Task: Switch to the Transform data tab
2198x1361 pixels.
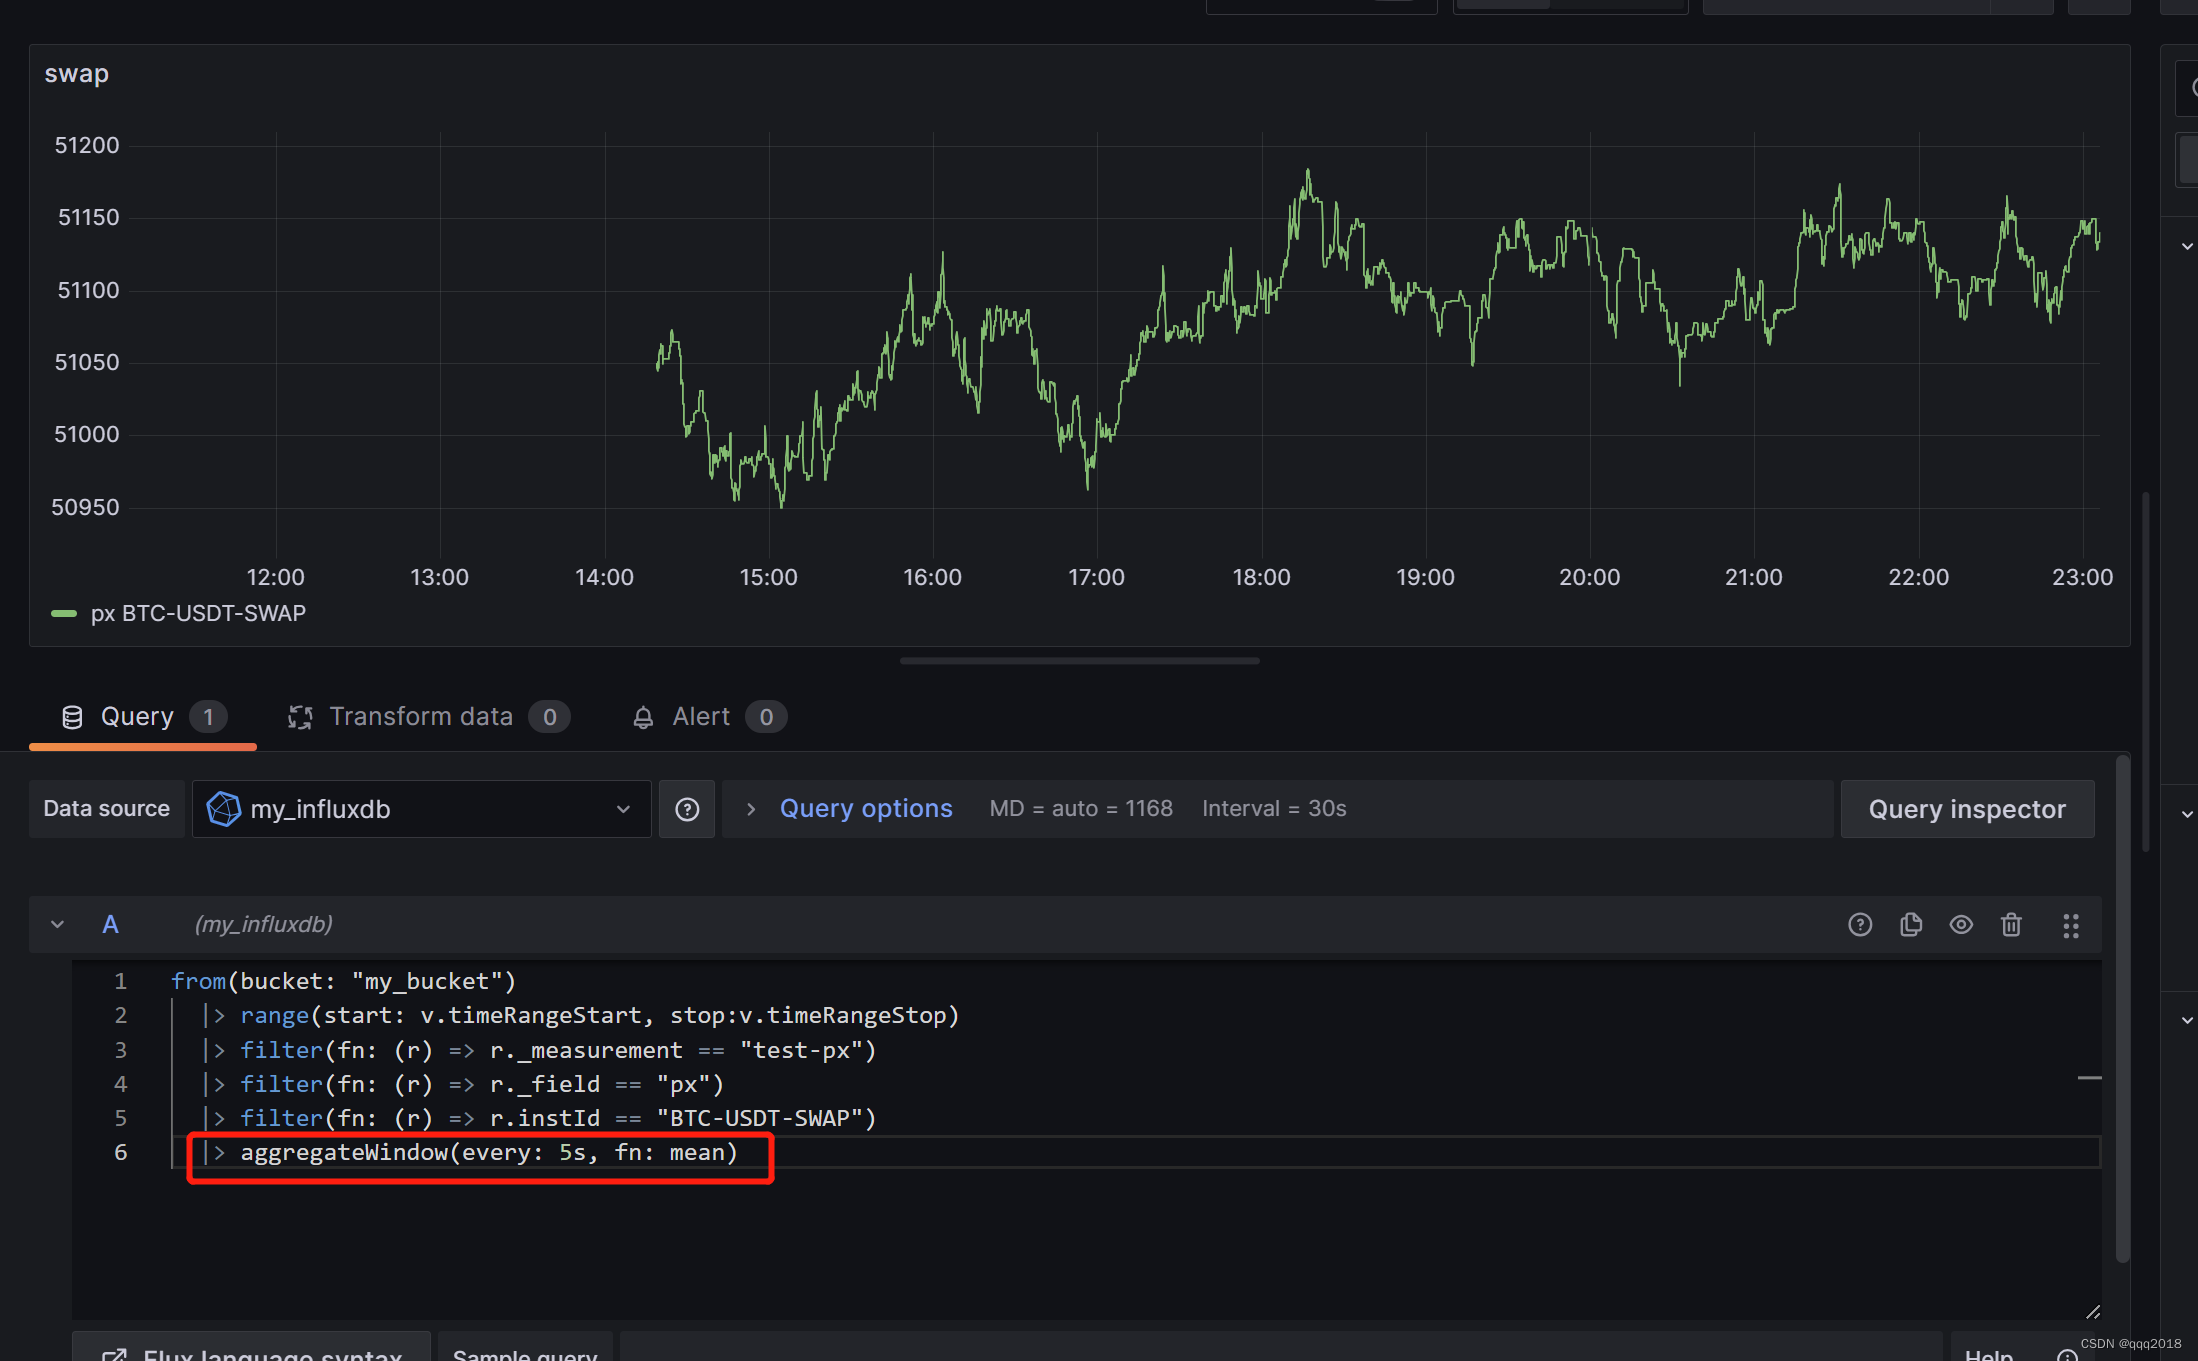Action: click(x=429, y=717)
